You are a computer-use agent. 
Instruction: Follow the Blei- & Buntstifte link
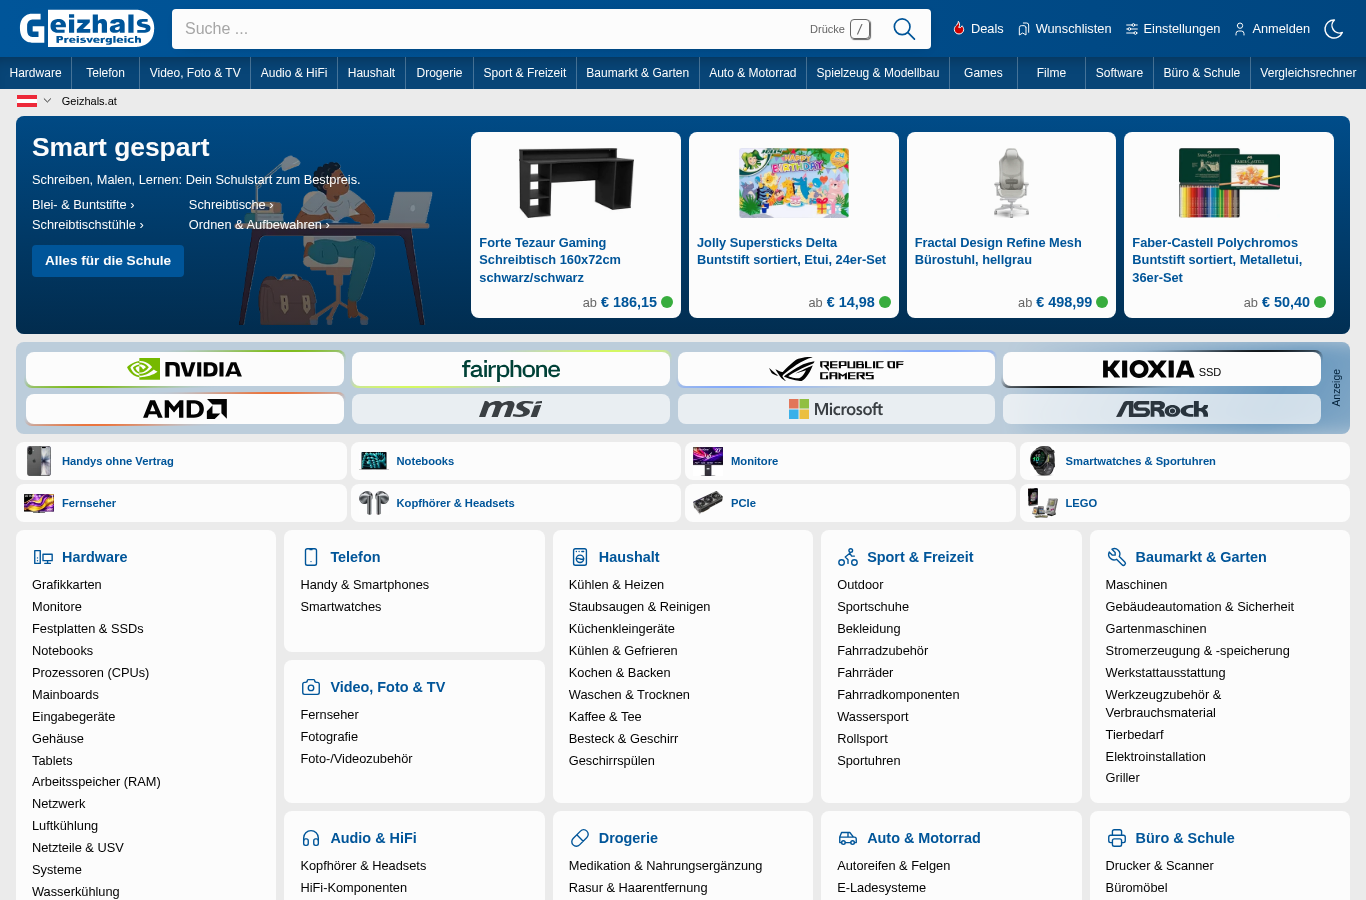tap(83, 205)
